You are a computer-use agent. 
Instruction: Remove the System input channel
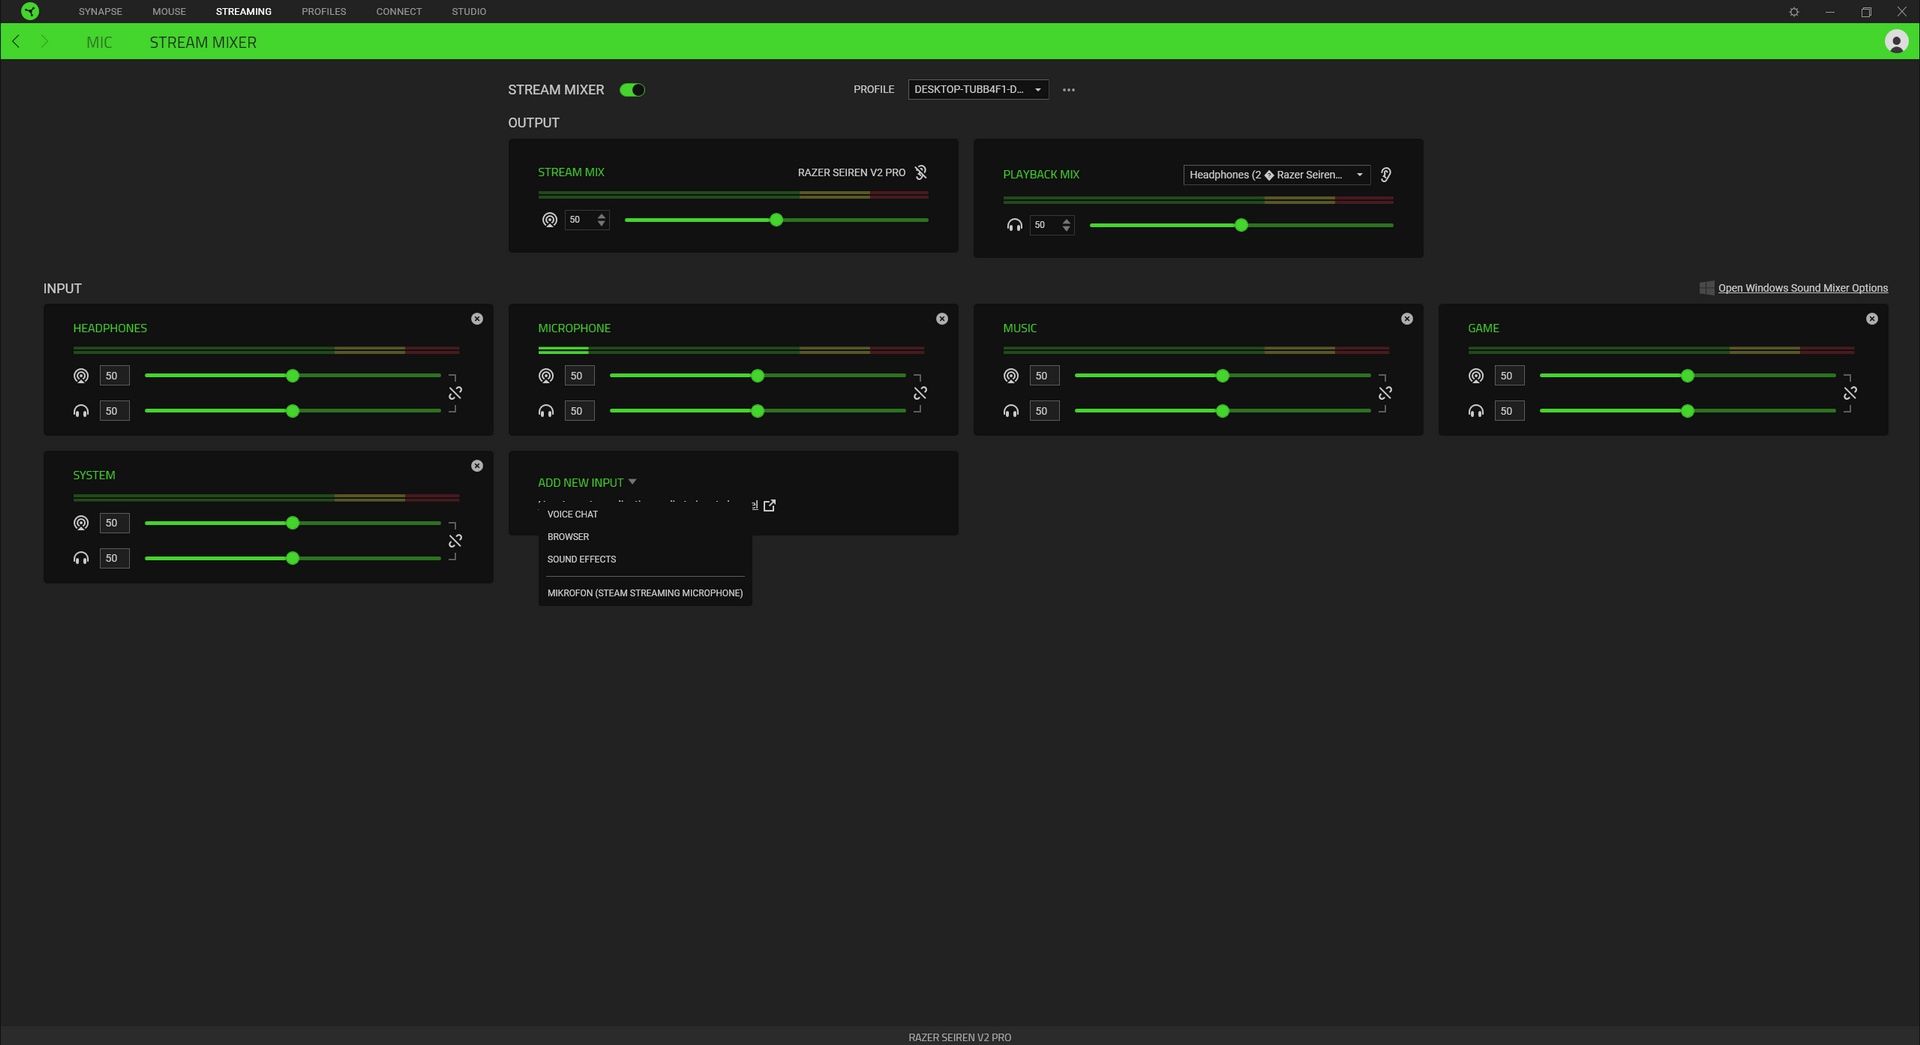(x=477, y=466)
